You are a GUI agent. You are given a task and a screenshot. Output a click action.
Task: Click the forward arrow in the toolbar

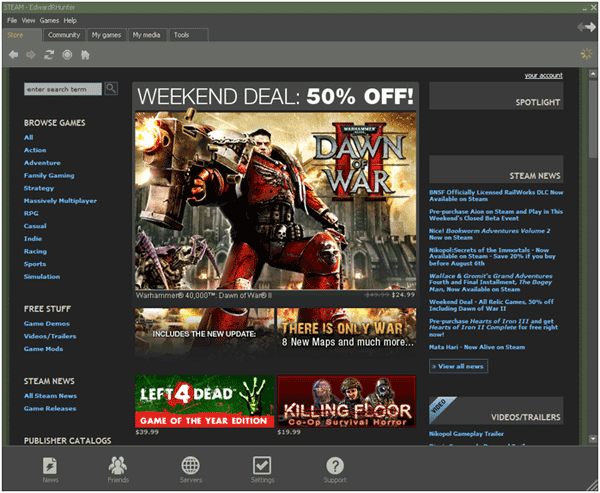pos(31,55)
